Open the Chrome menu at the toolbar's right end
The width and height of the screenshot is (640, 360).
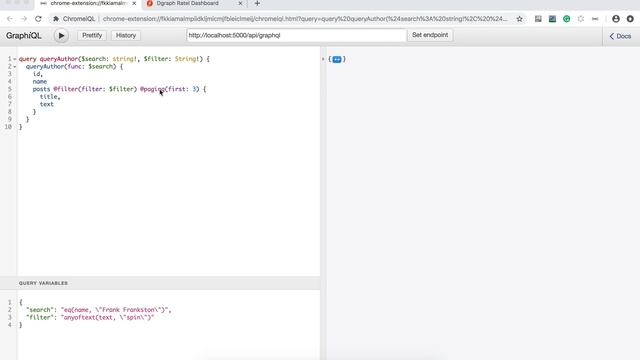[x=630, y=19]
